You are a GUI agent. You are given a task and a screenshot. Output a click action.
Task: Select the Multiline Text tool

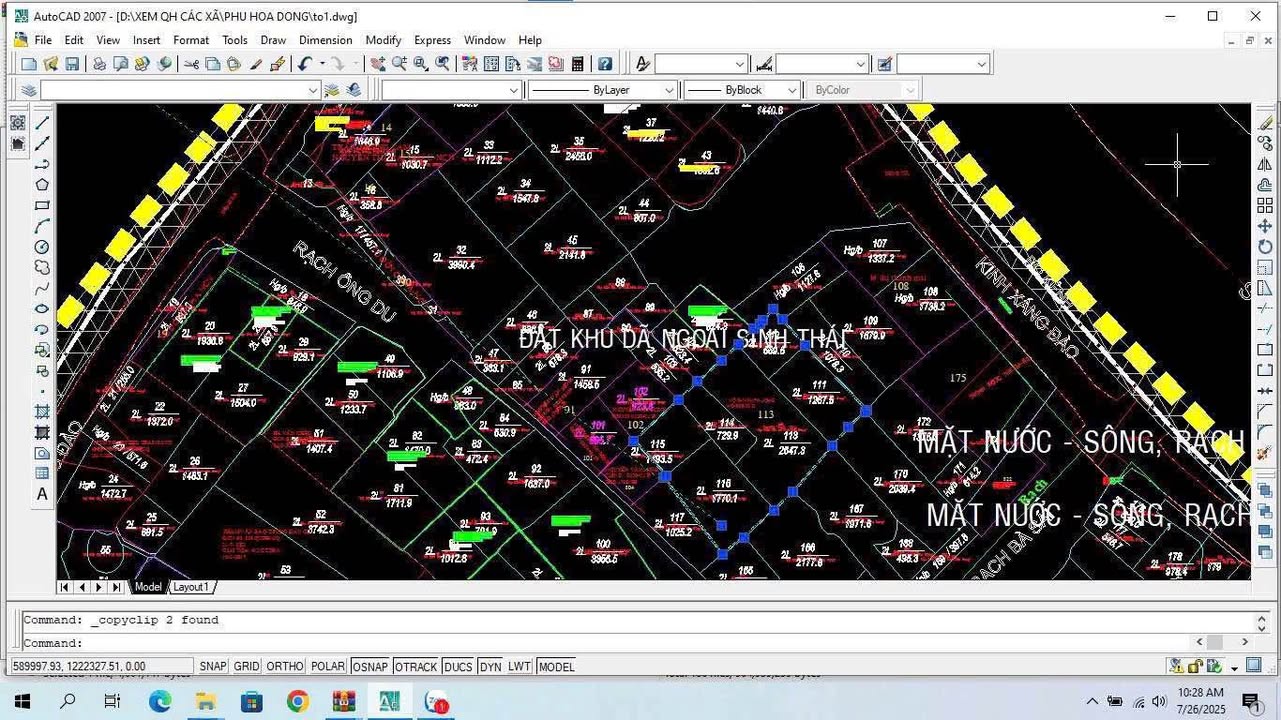point(42,492)
